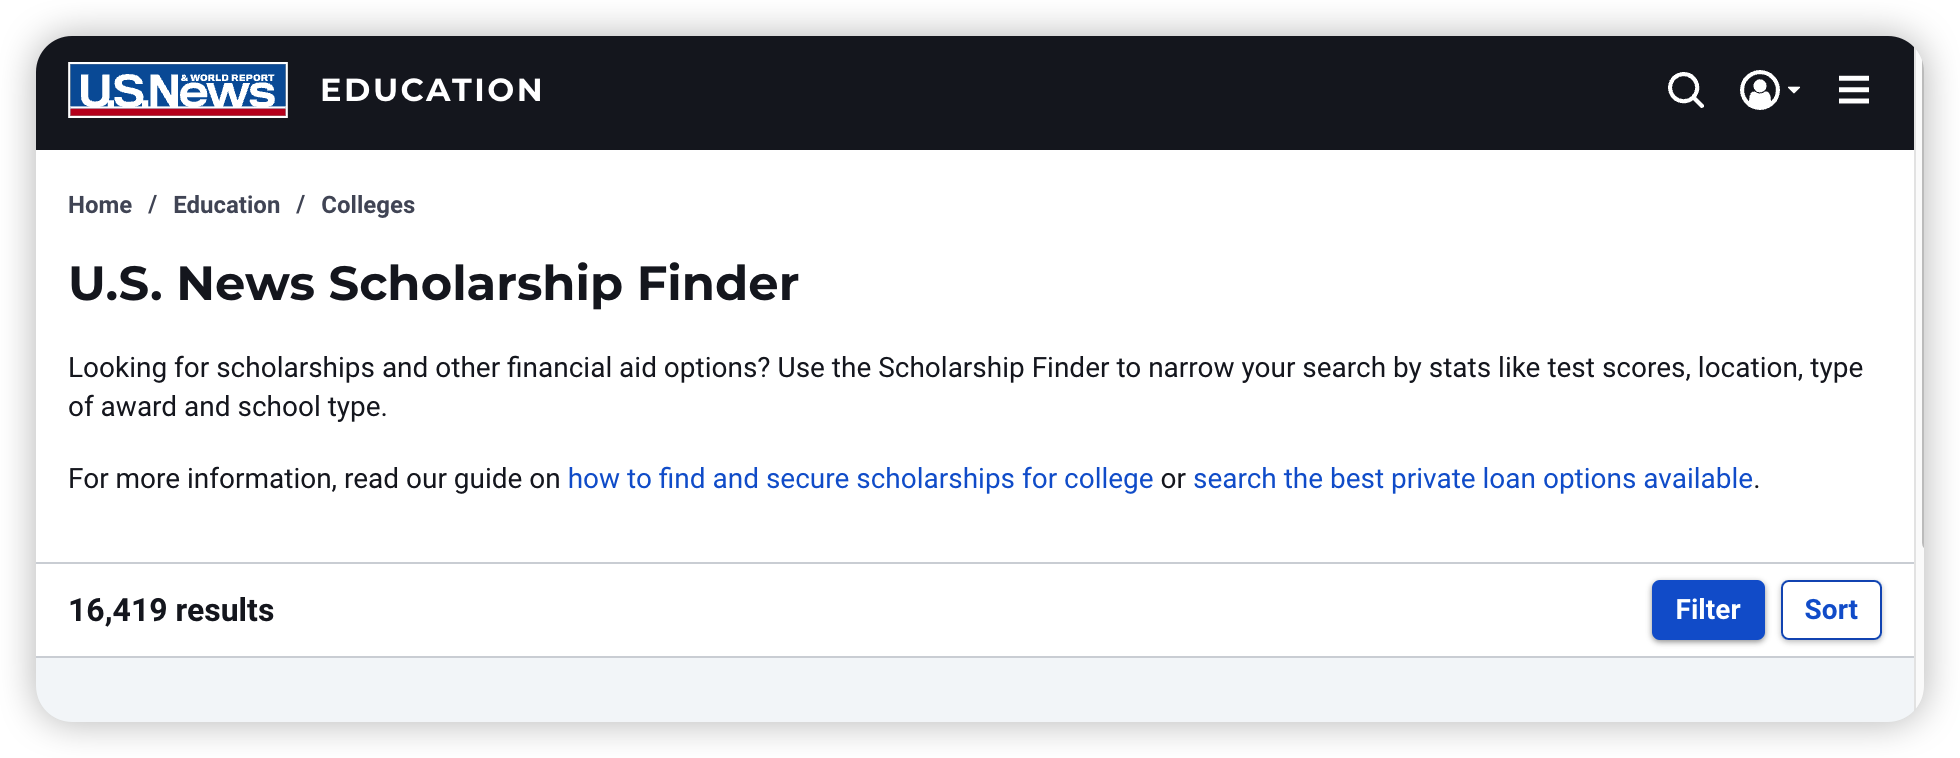The height and width of the screenshot is (758, 1960).
Task: Click the 'U.S. News Scholarship Finder' heading
Action: click(433, 284)
